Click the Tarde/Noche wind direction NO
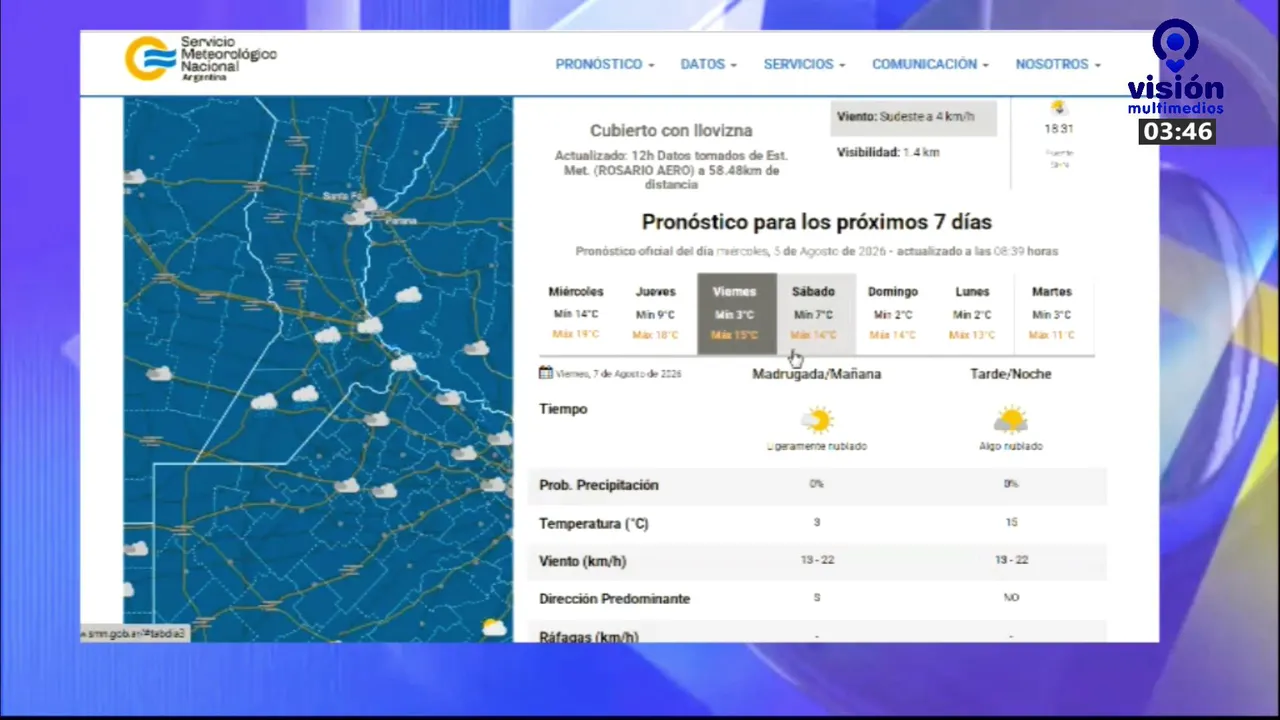 coord(1011,597)
